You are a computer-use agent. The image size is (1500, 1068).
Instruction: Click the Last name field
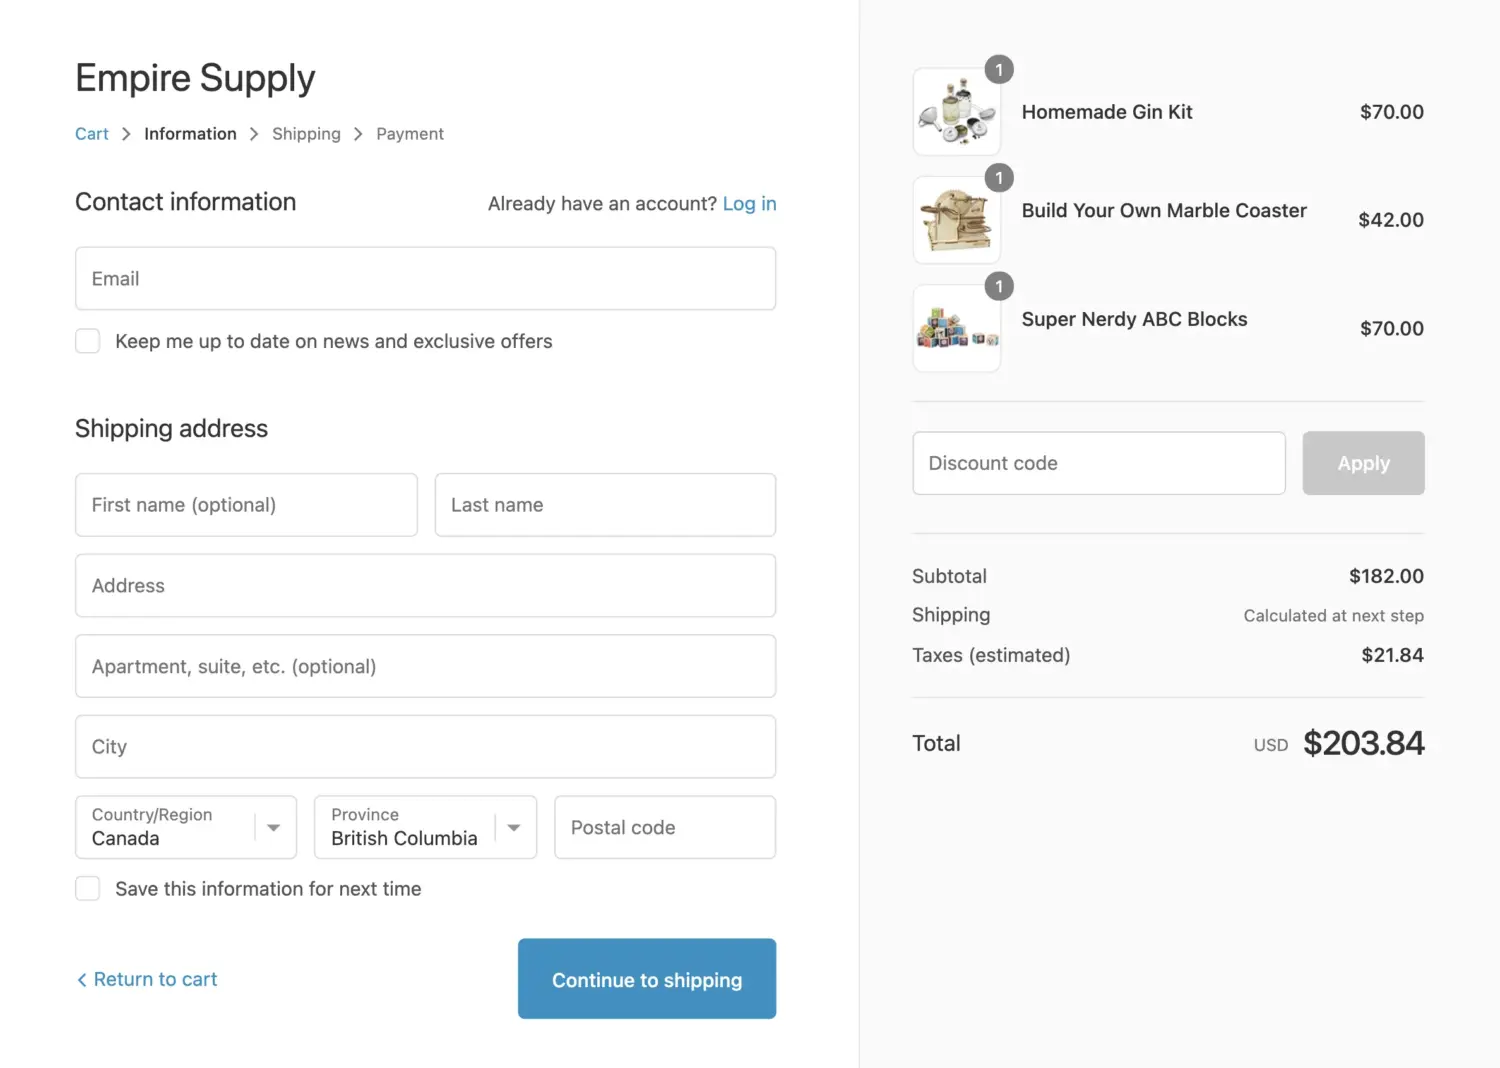pos(605,505)
